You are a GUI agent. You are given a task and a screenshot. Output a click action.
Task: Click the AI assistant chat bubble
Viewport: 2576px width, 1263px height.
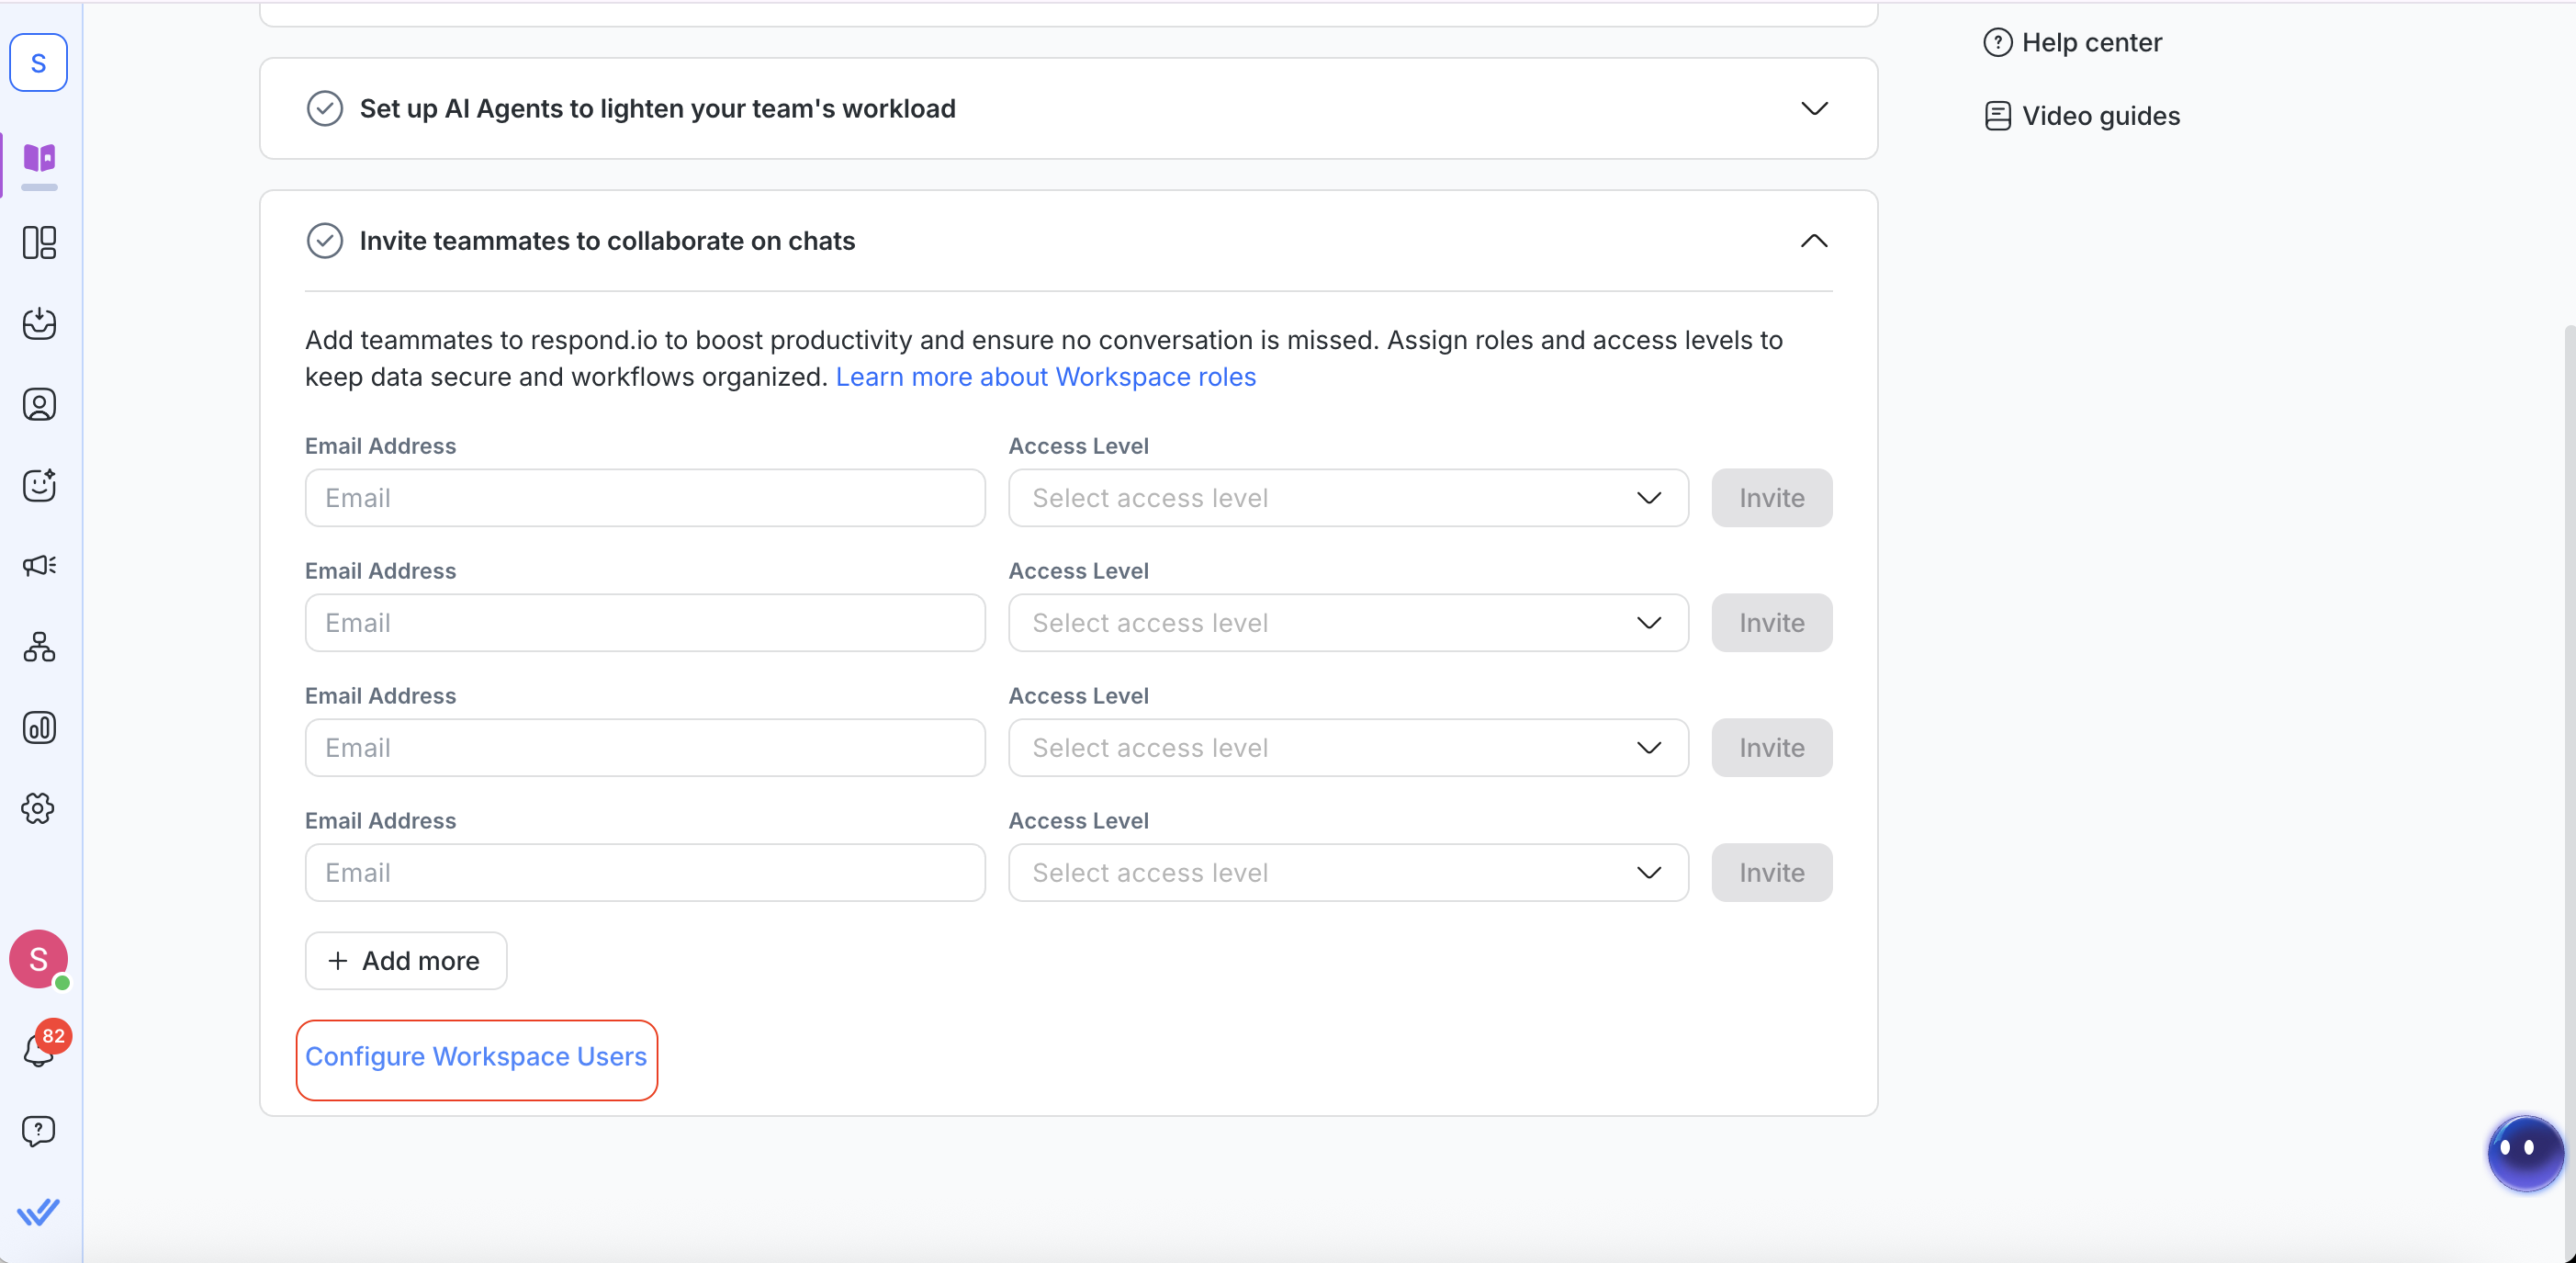click(2525, 1152)
